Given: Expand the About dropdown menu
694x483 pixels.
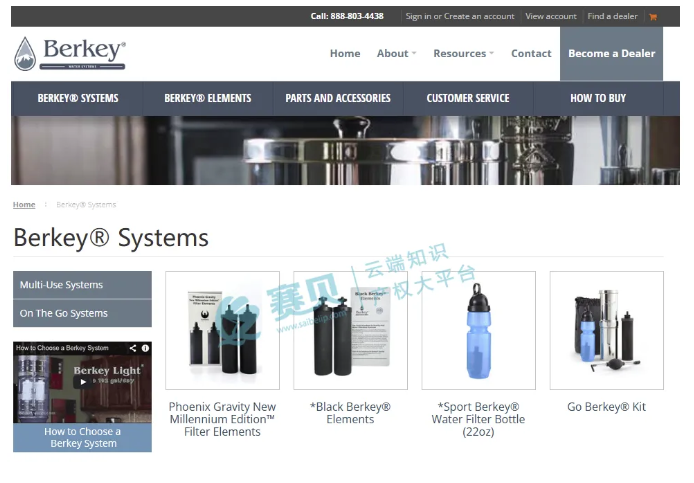Looking at the screenshot, I should 397,54.
